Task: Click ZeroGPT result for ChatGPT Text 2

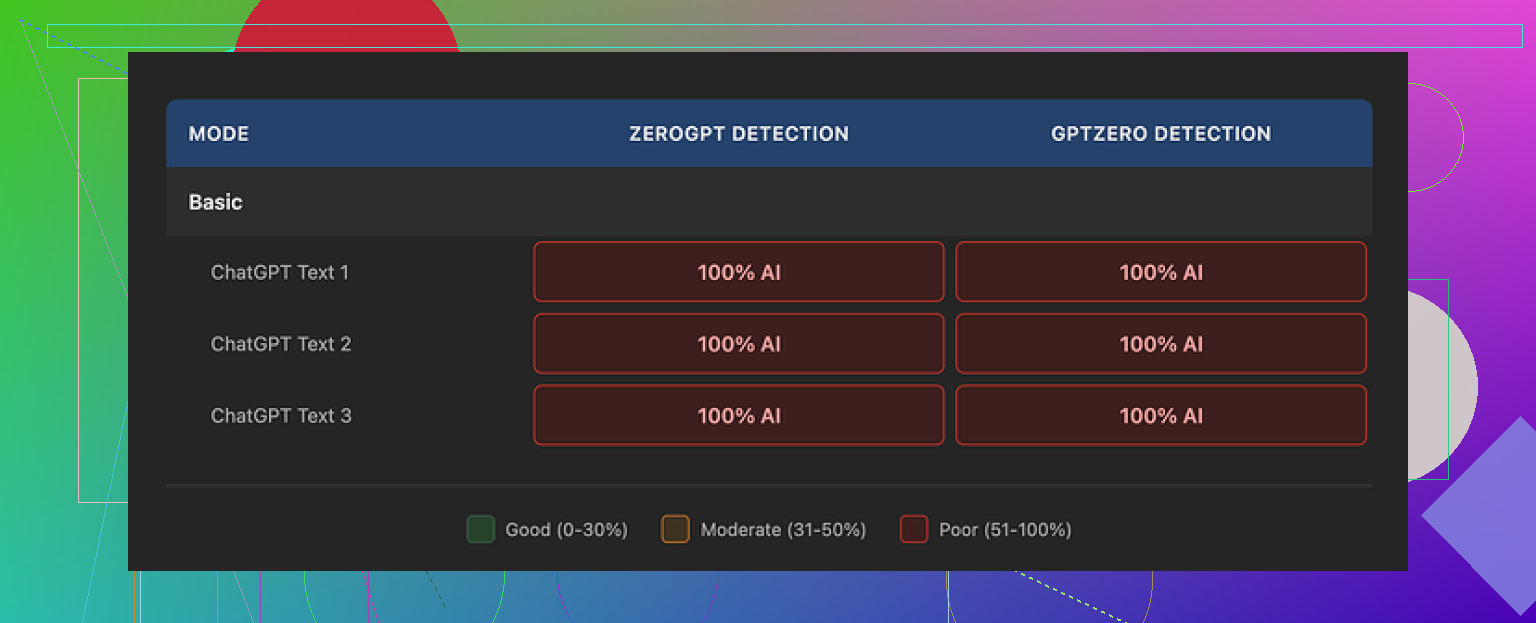Action: coord(739,344)
